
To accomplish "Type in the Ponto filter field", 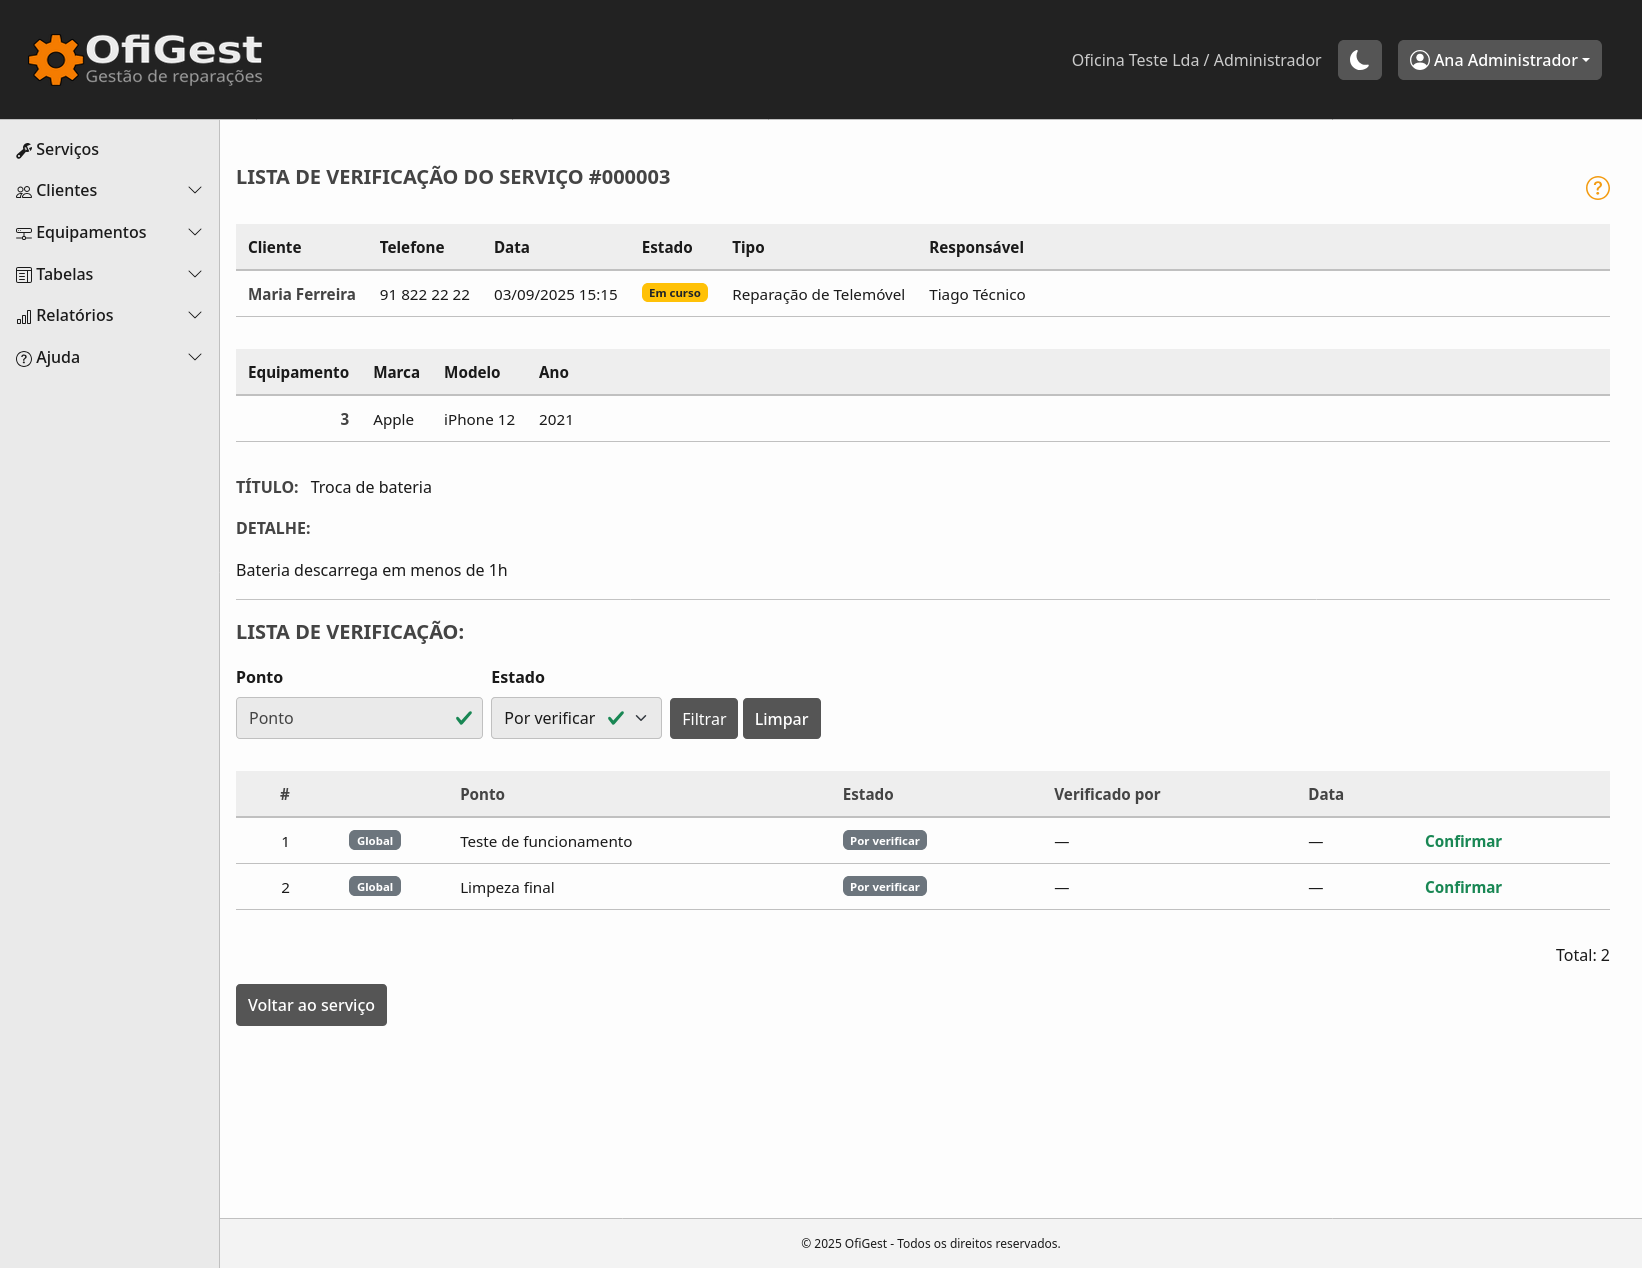I will tap(345, 718).
